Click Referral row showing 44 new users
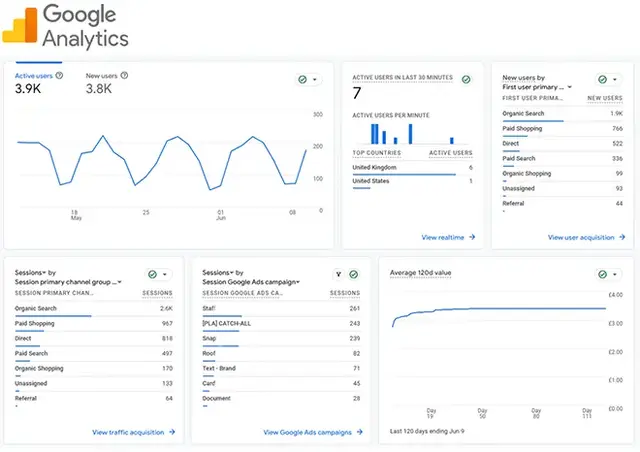 coord(562,205)
